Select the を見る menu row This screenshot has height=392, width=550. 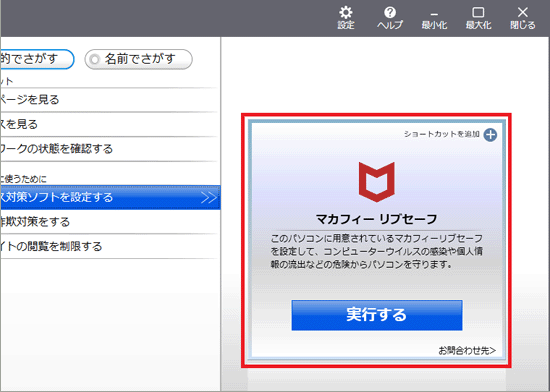pos(109,124)
